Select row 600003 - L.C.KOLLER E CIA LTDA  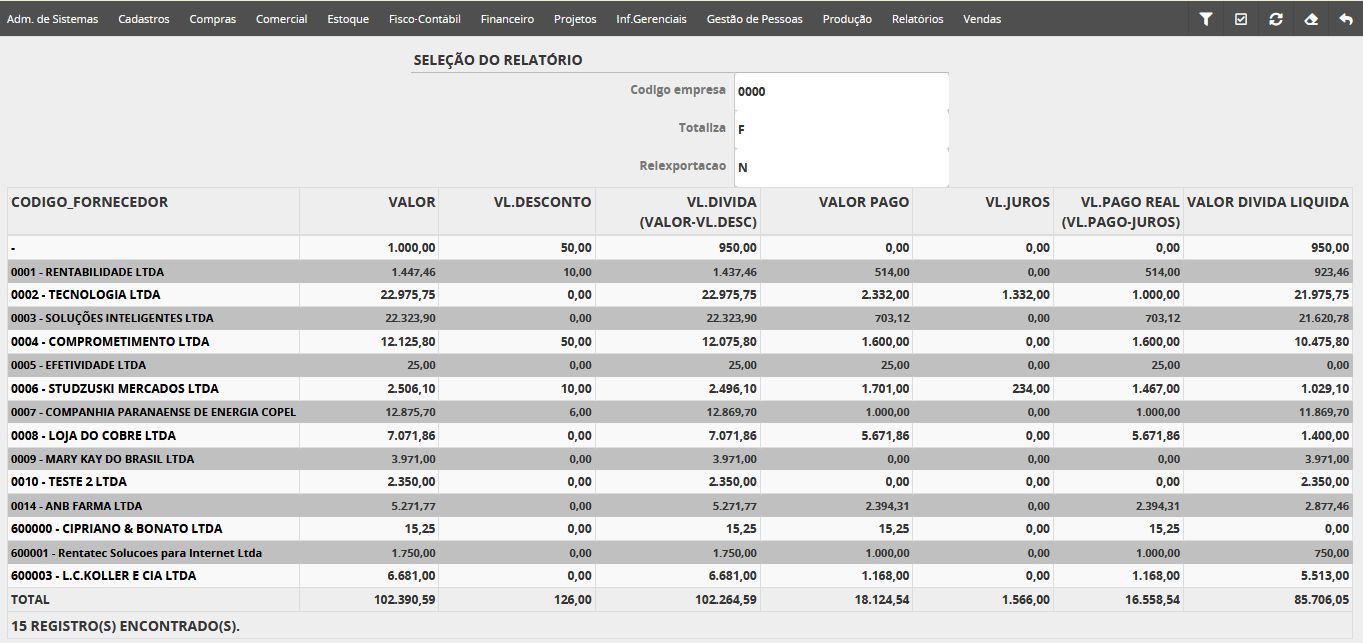pyautogui.click(x=680, y=576)
